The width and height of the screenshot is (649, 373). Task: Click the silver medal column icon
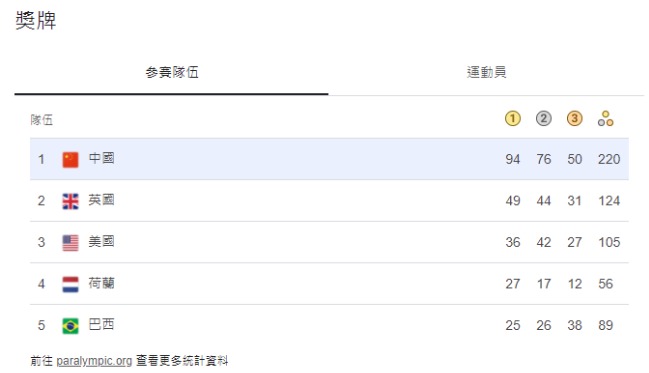[543, 119]
